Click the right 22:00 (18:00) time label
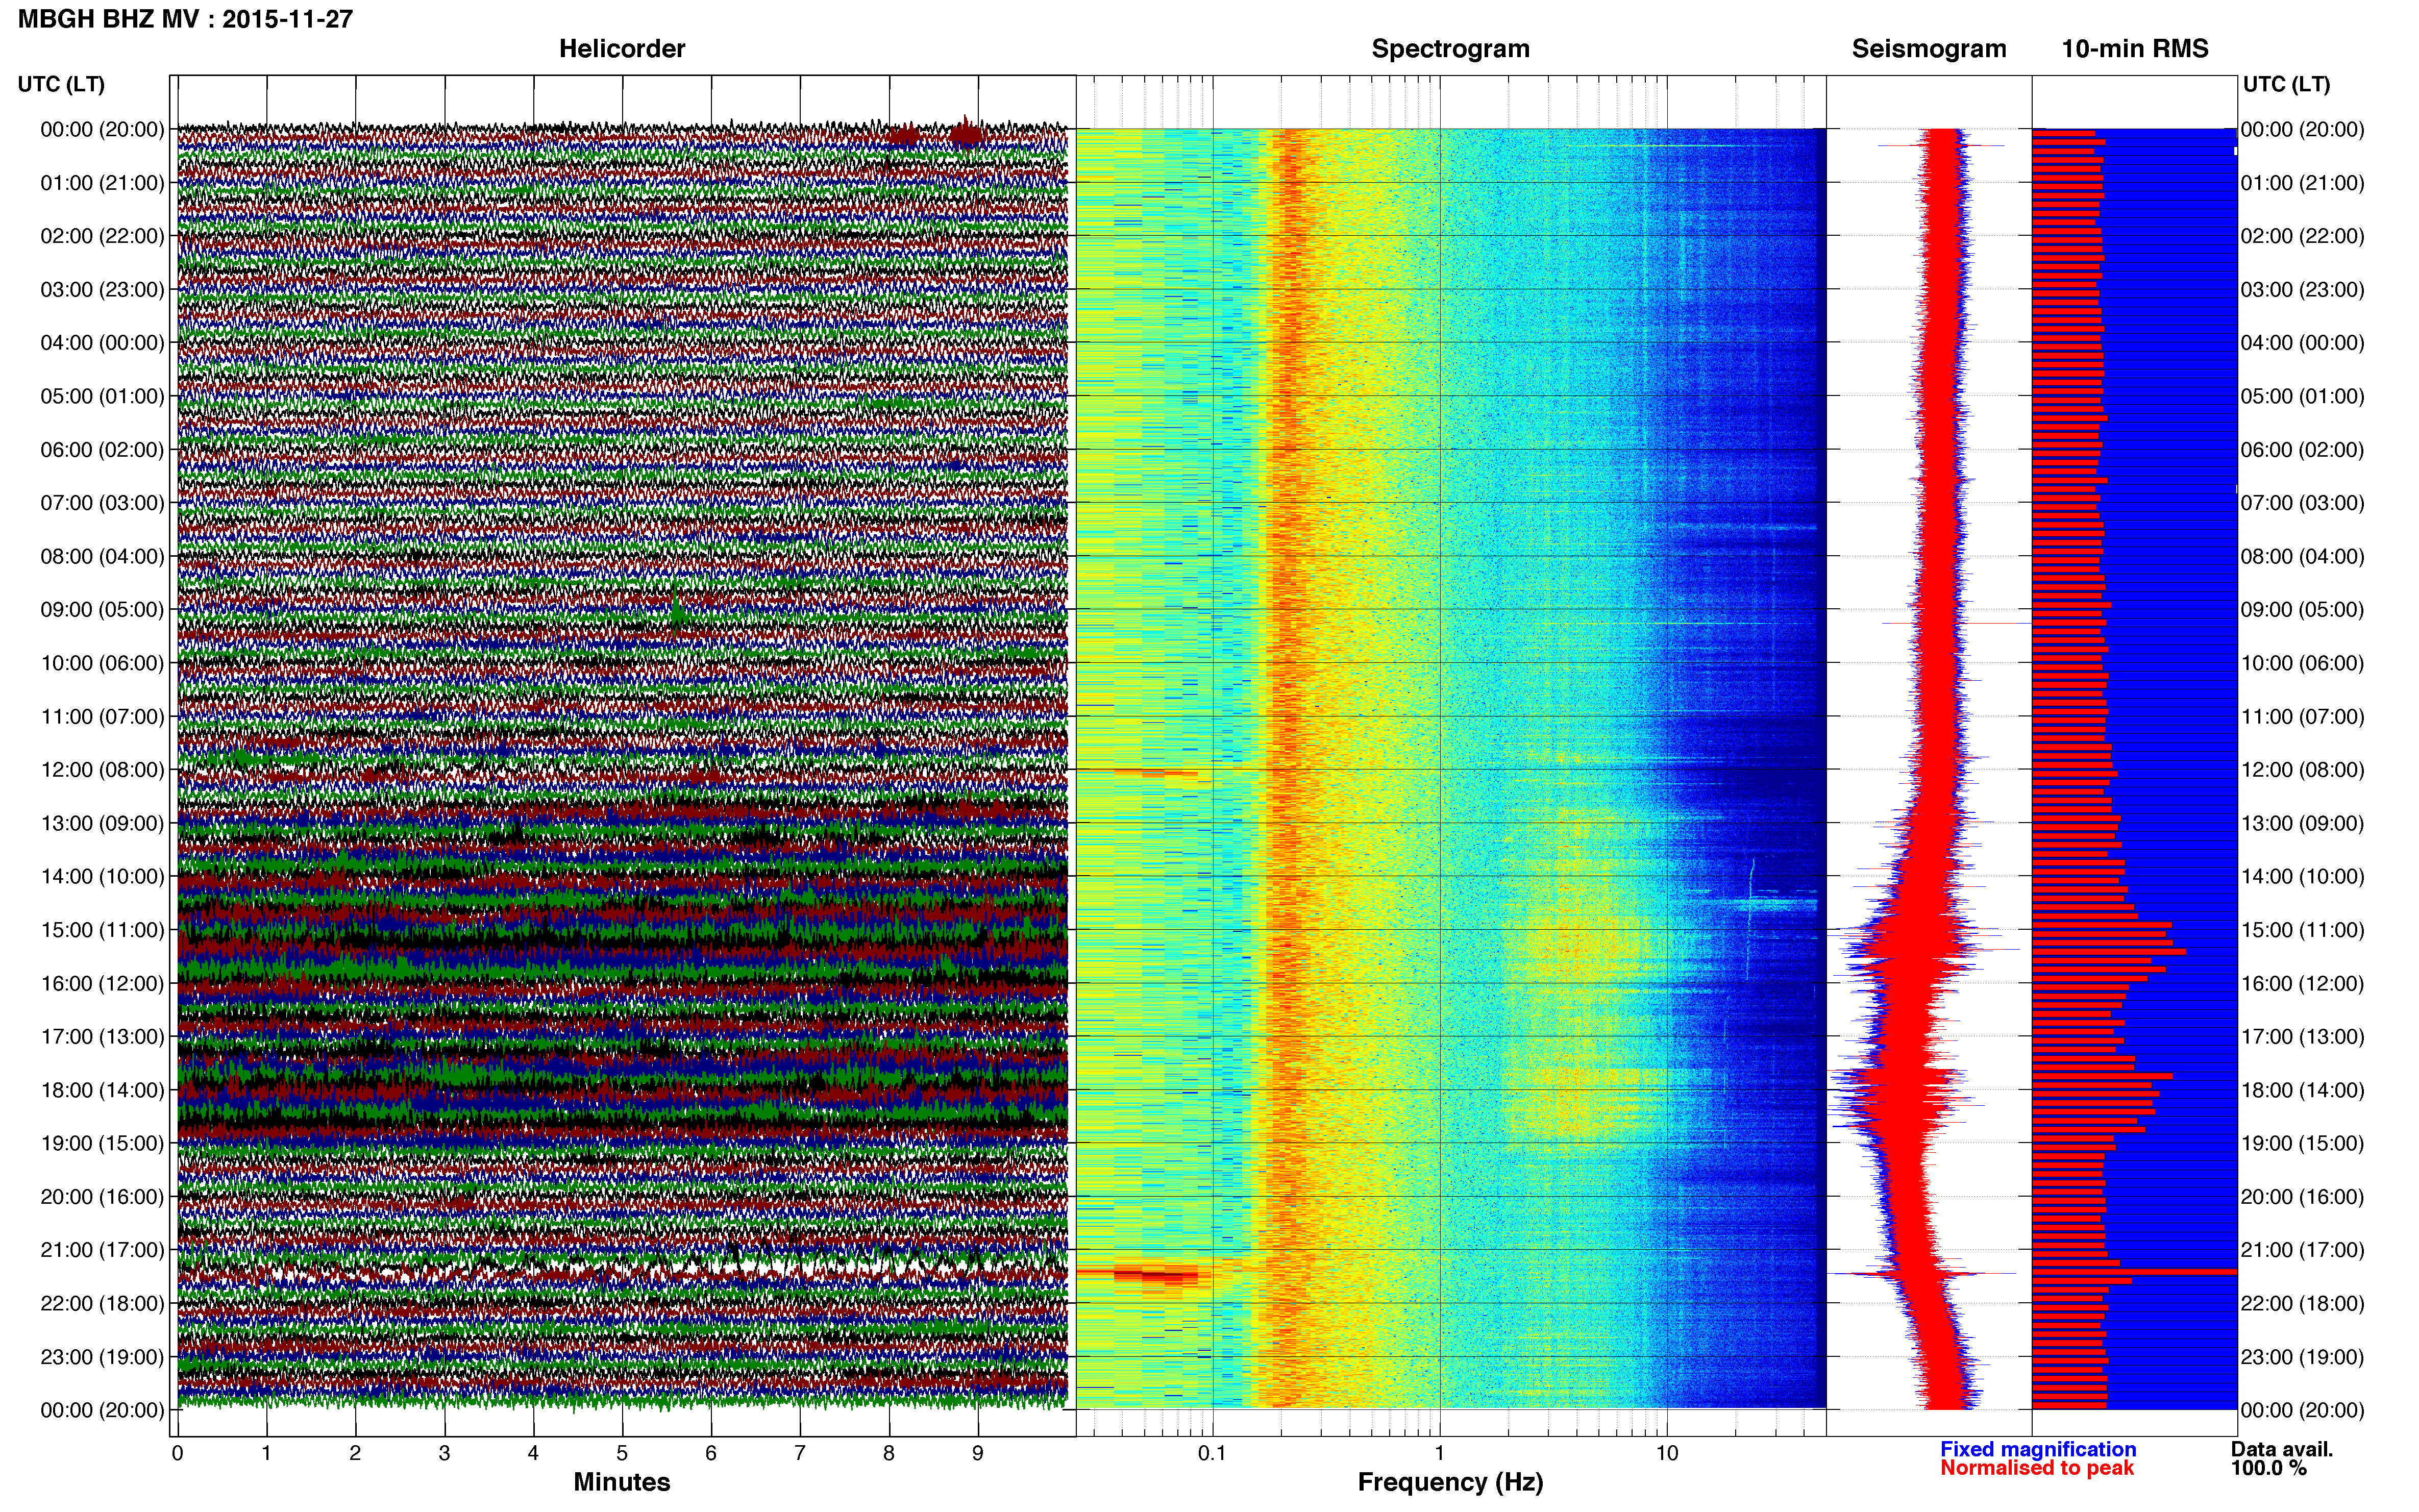This screenshot has height=1512, width=2419. pyautogui.click(x=2302, y=1303)
